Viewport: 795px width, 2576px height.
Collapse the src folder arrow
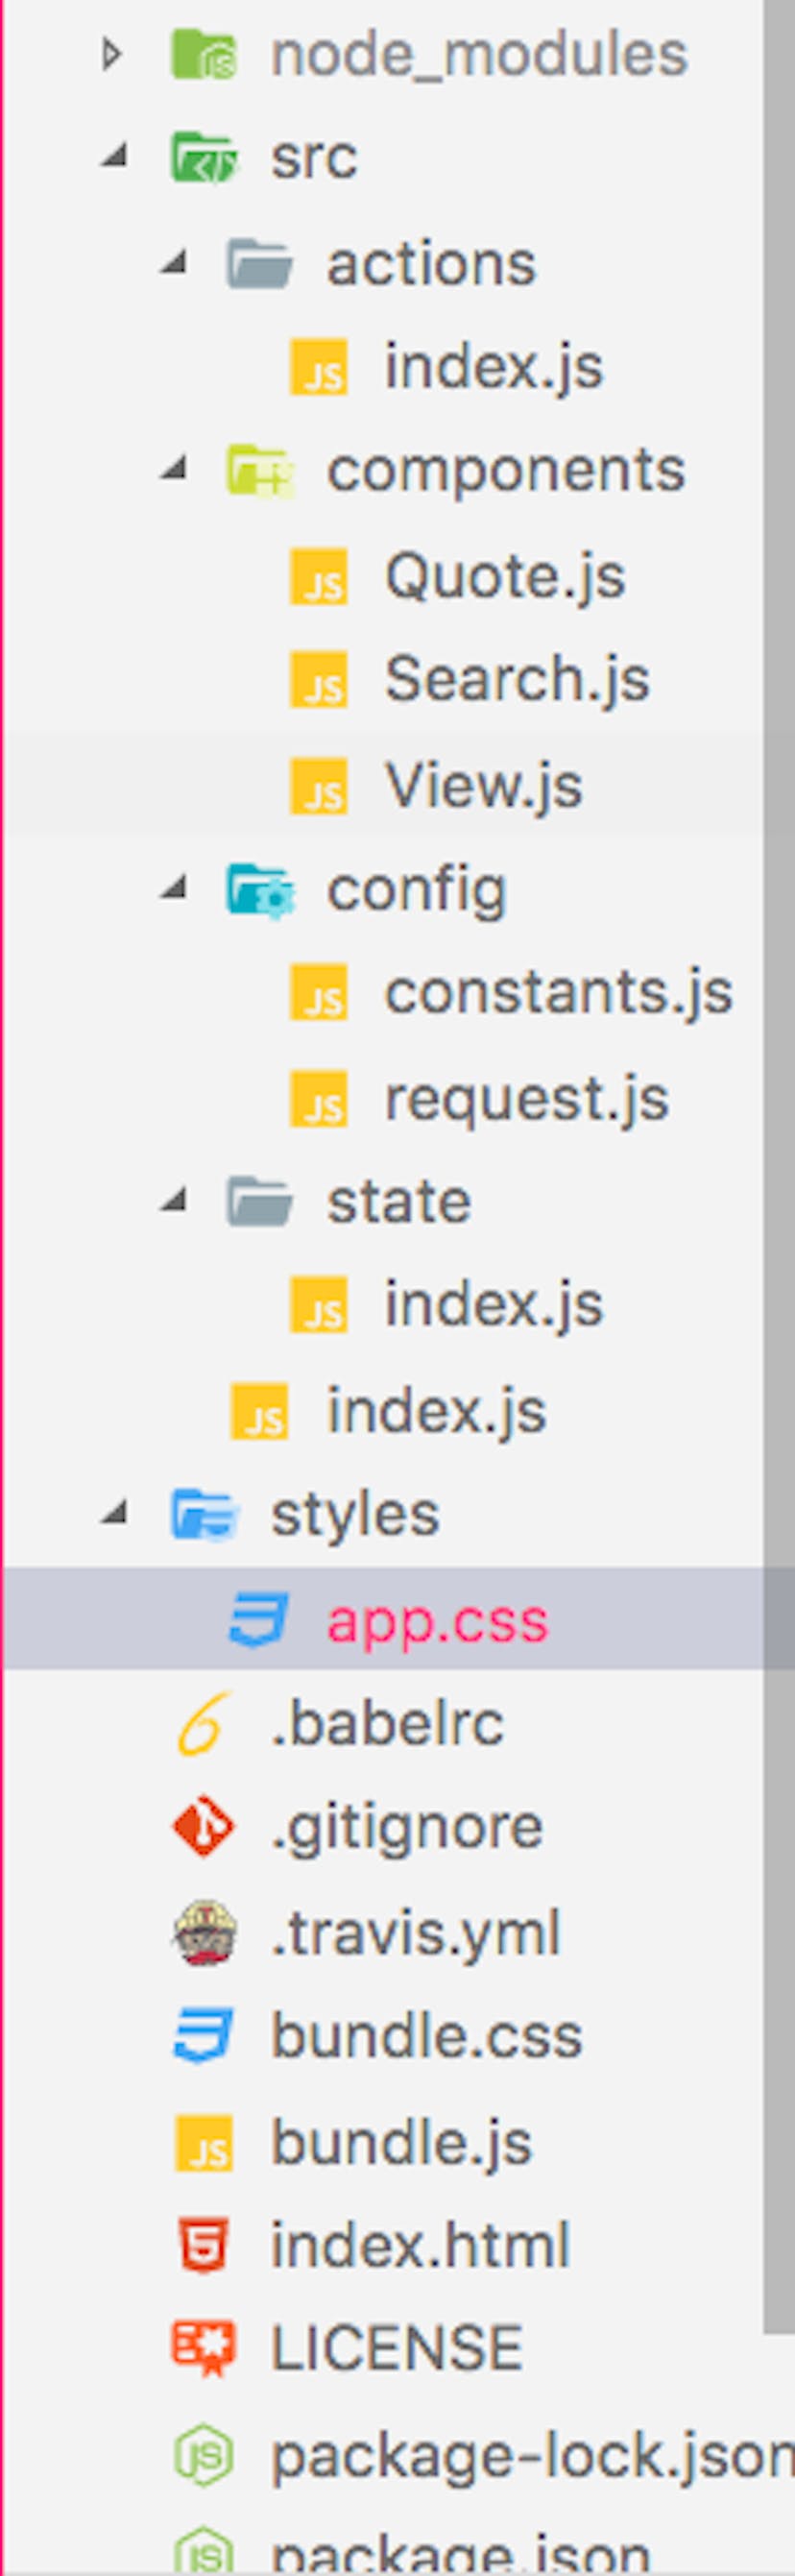pos(114,156)
